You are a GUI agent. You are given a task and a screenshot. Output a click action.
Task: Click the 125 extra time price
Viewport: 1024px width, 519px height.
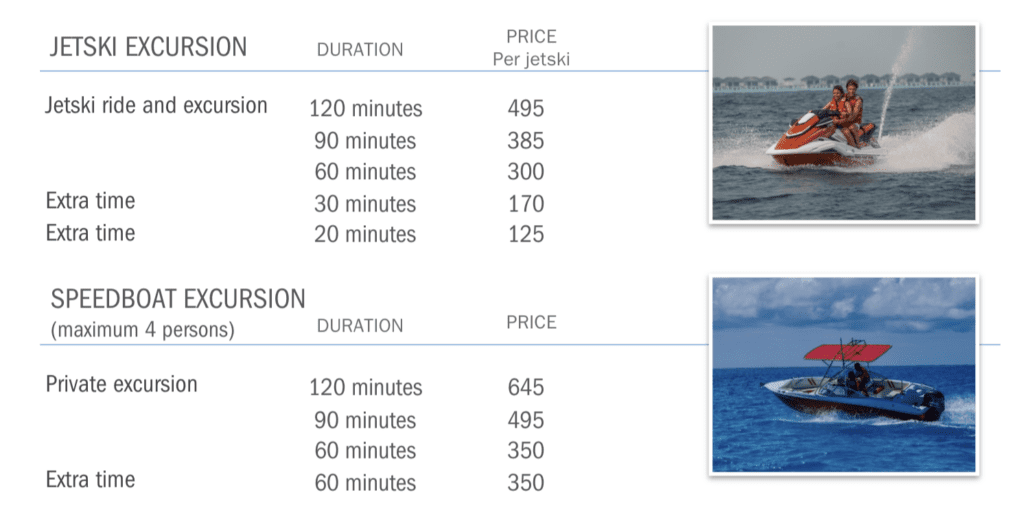pos(525,235)
